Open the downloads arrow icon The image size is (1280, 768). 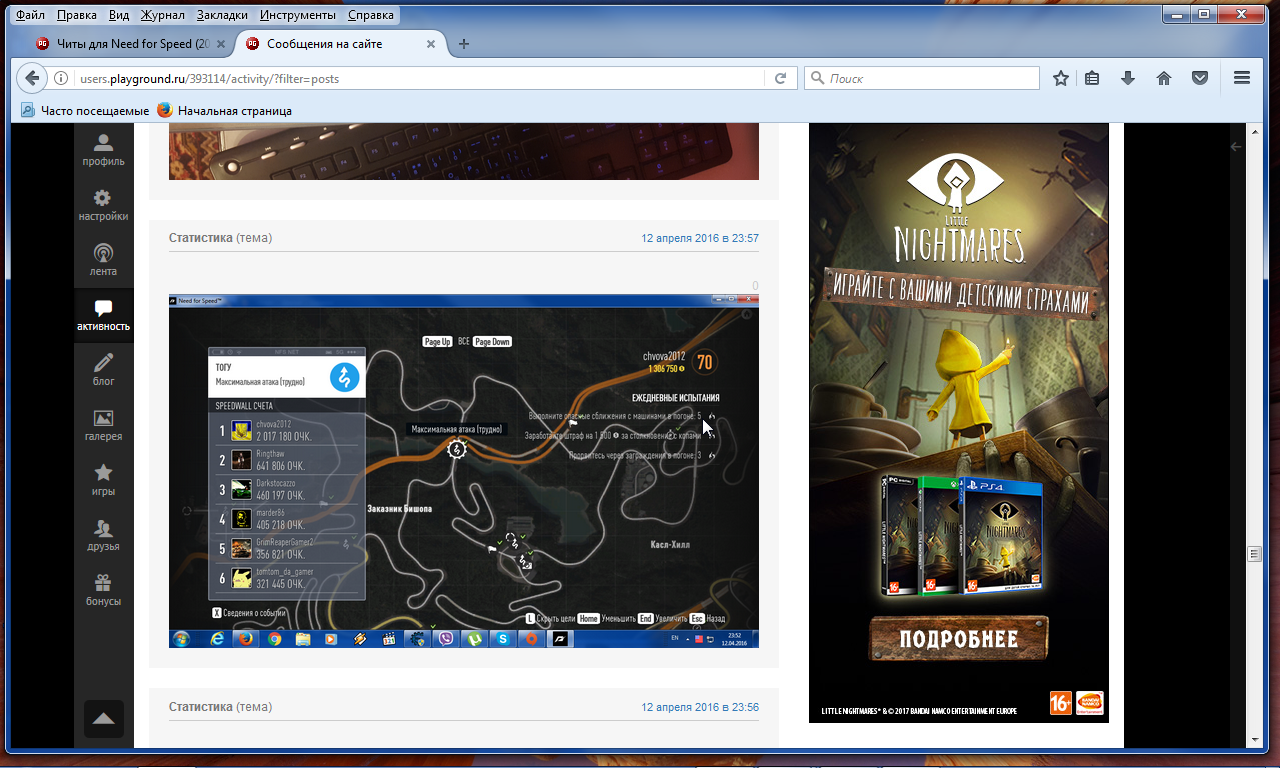click(1128, 78)
